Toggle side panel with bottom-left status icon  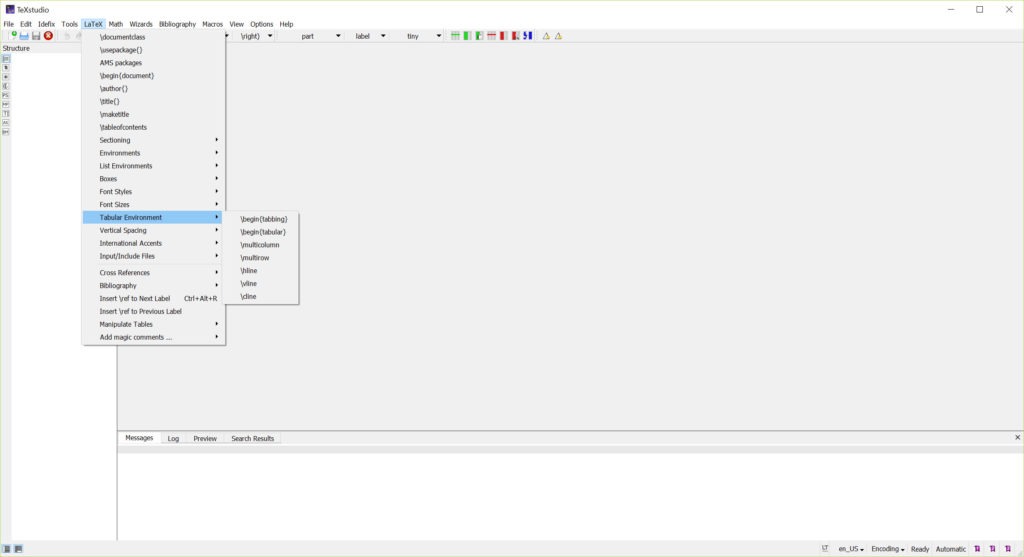(x=7, y=549)
